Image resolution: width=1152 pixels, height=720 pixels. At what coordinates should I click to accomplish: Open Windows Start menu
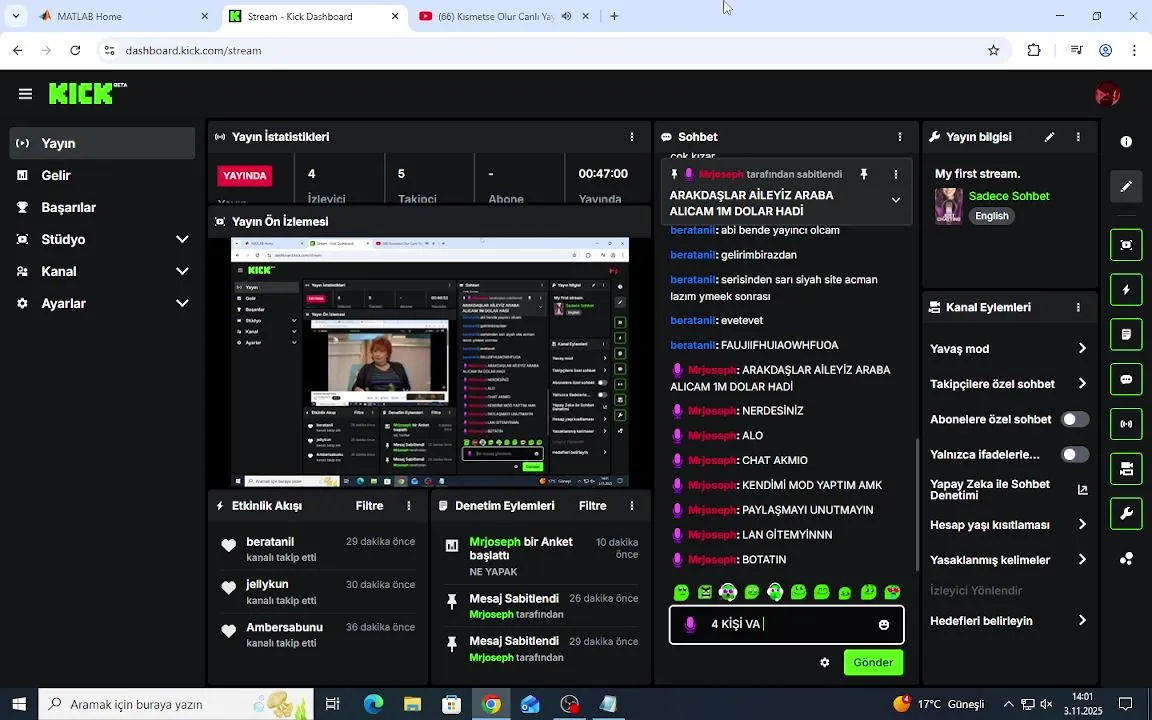18,704
